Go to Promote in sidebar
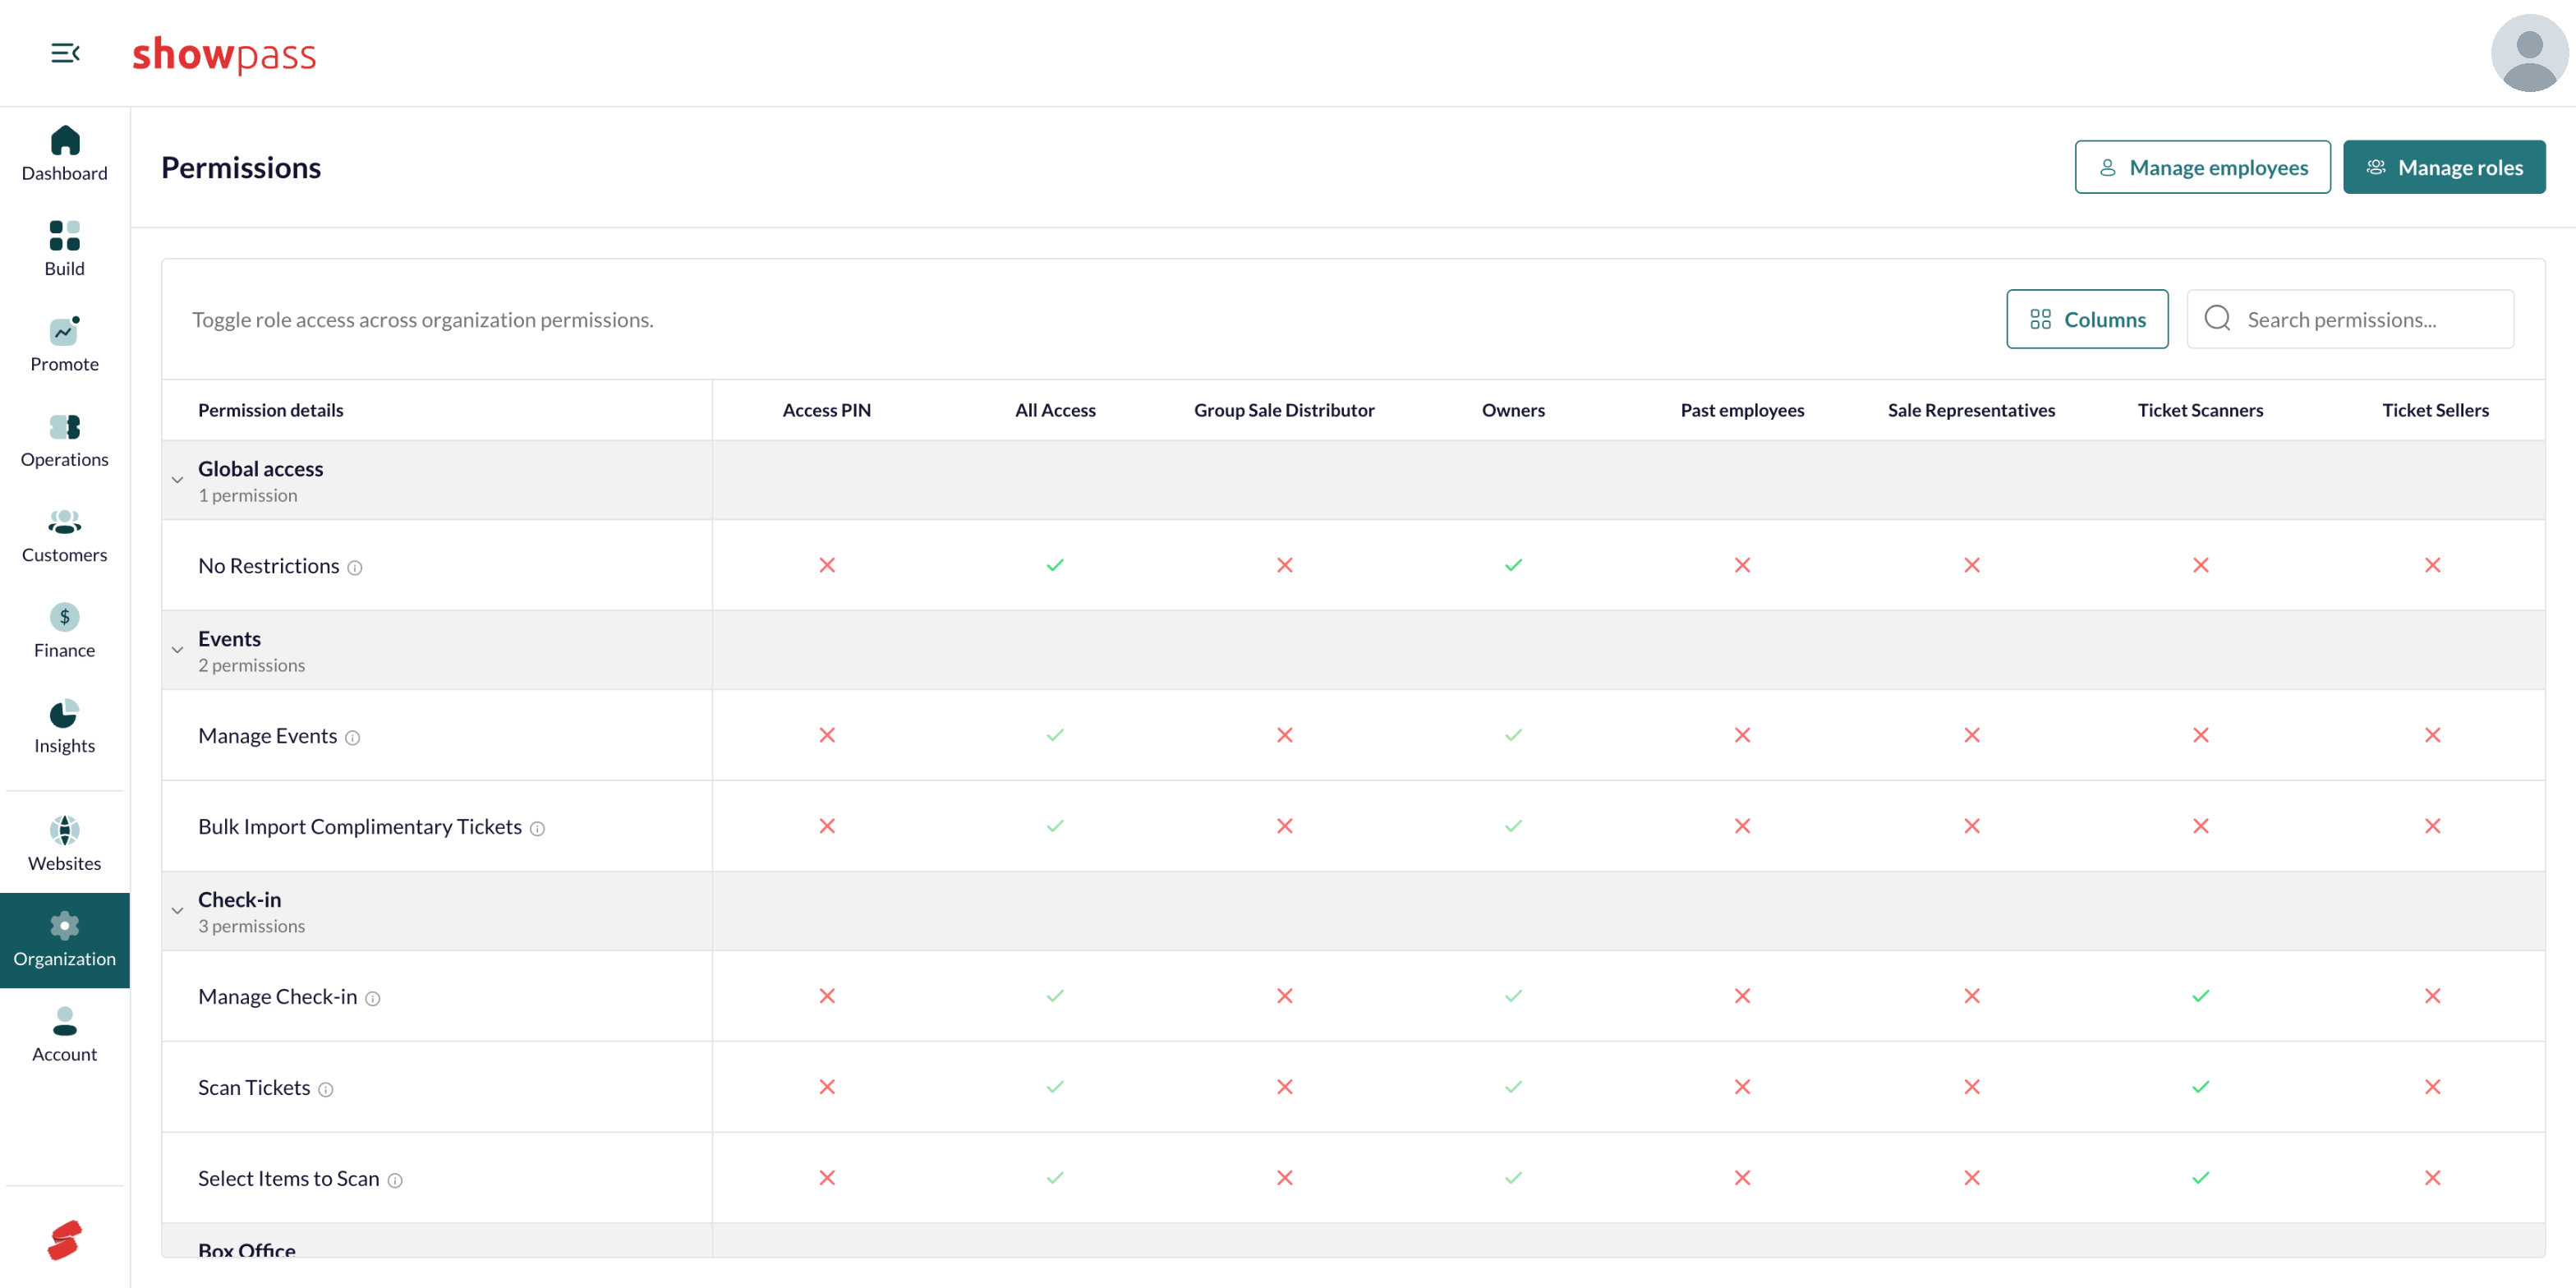The height and width of the screenshot is (1288, 2576). coord(65,345)
